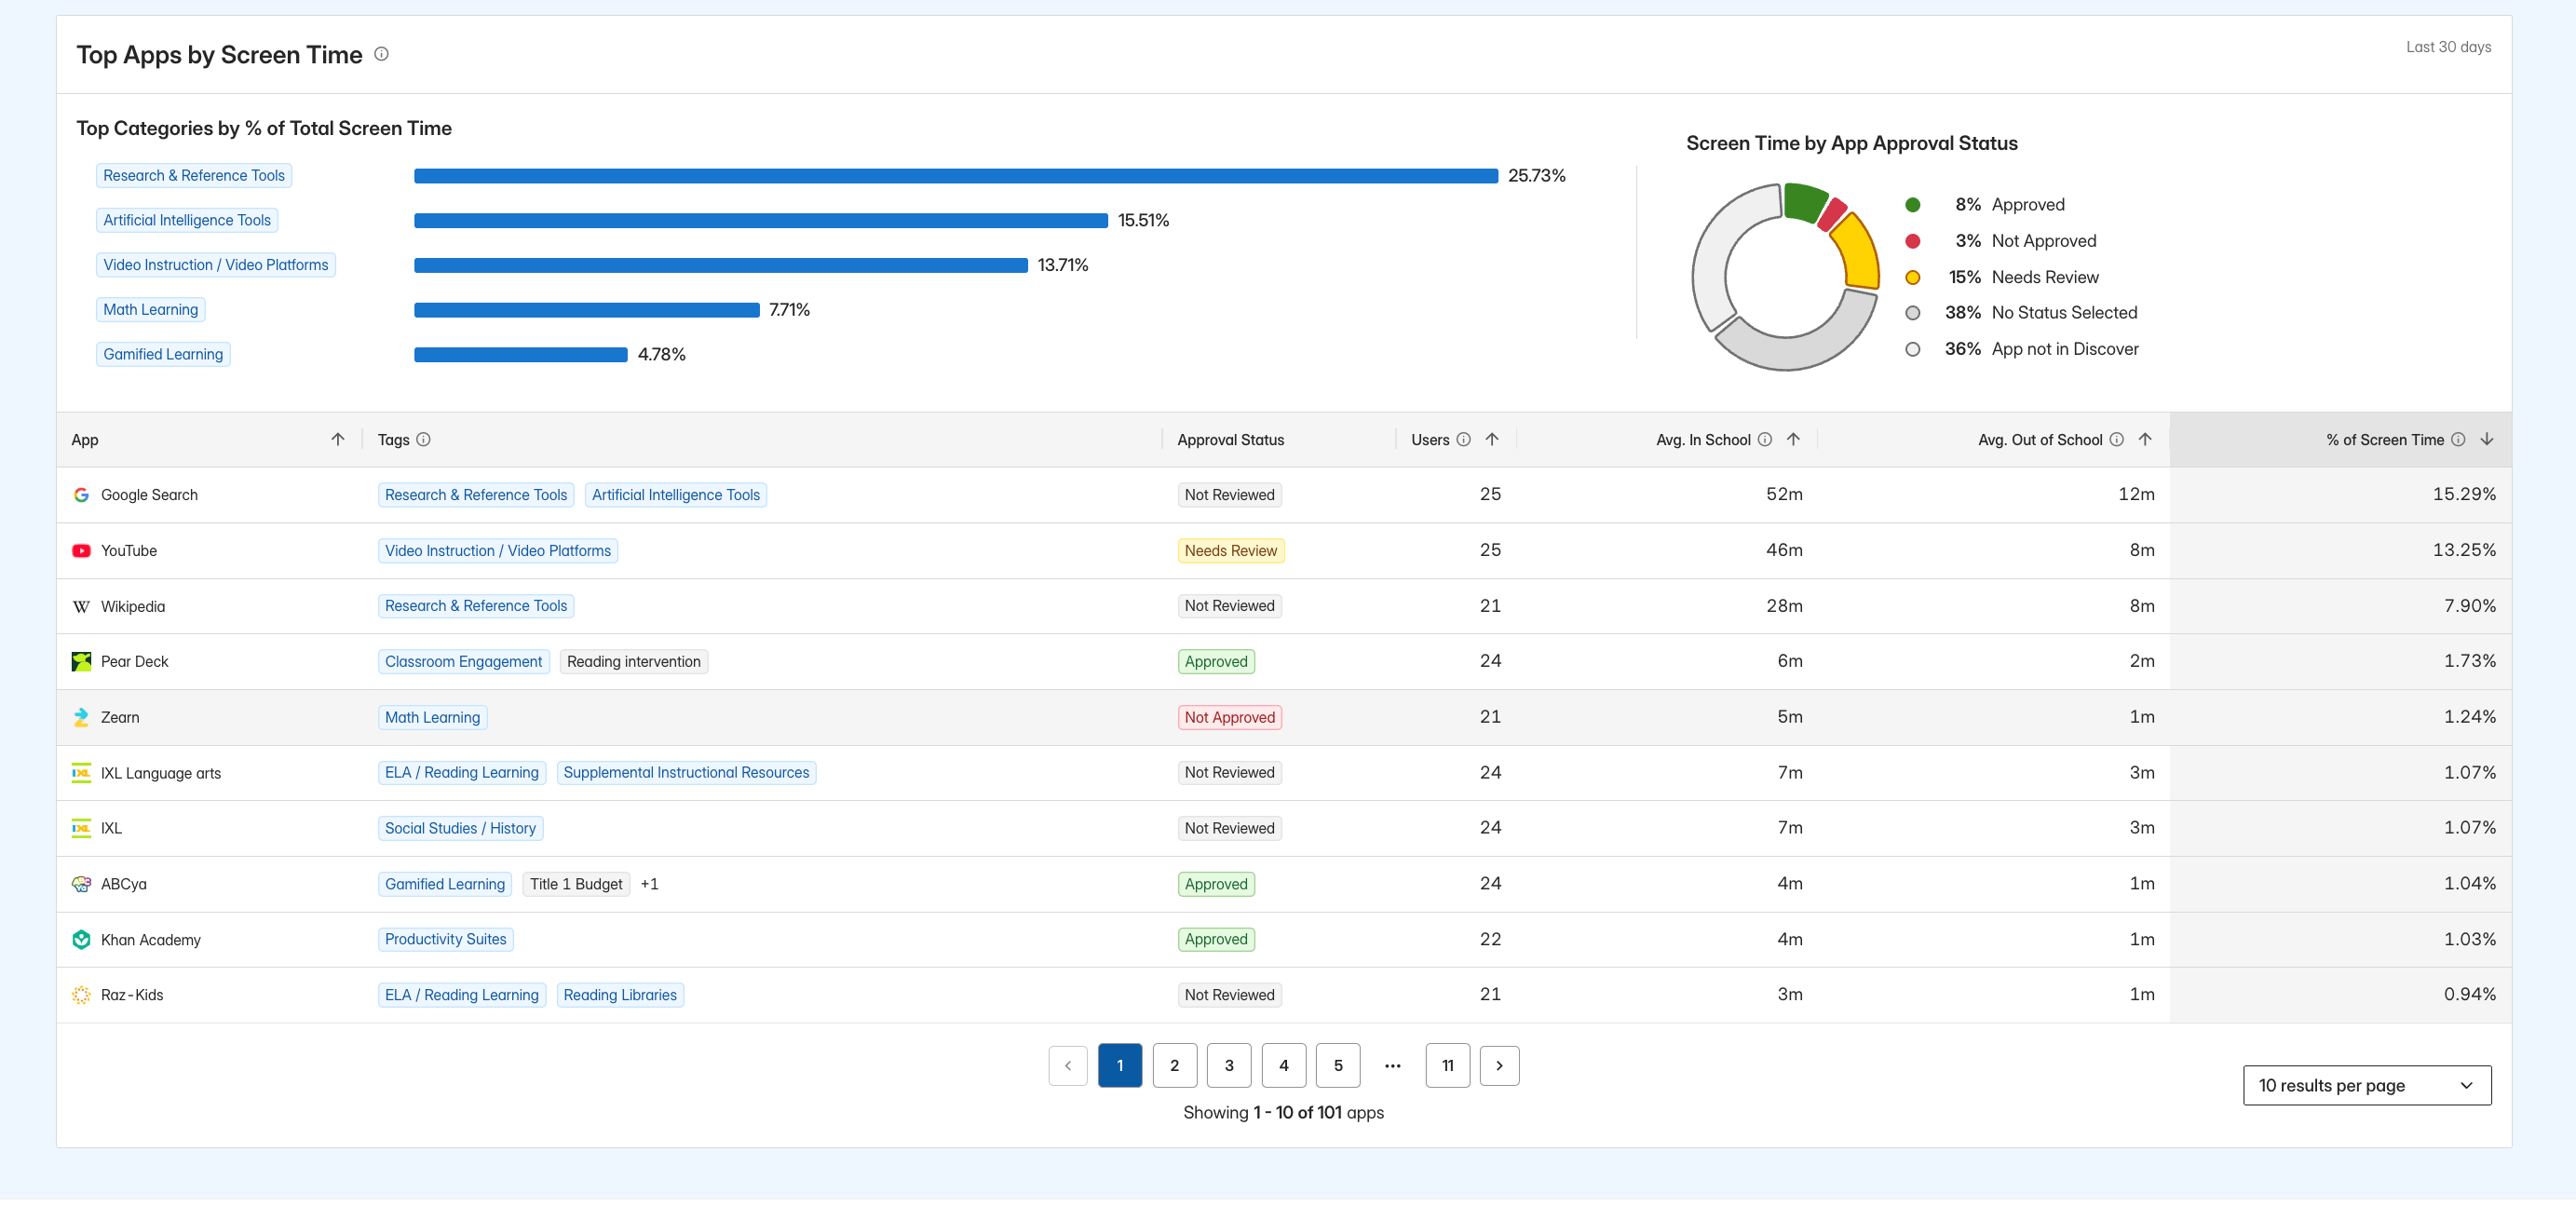Click the Artificial Intelligence Tools tag on Google Search
2576x1220 pixels.
[676, 495]
